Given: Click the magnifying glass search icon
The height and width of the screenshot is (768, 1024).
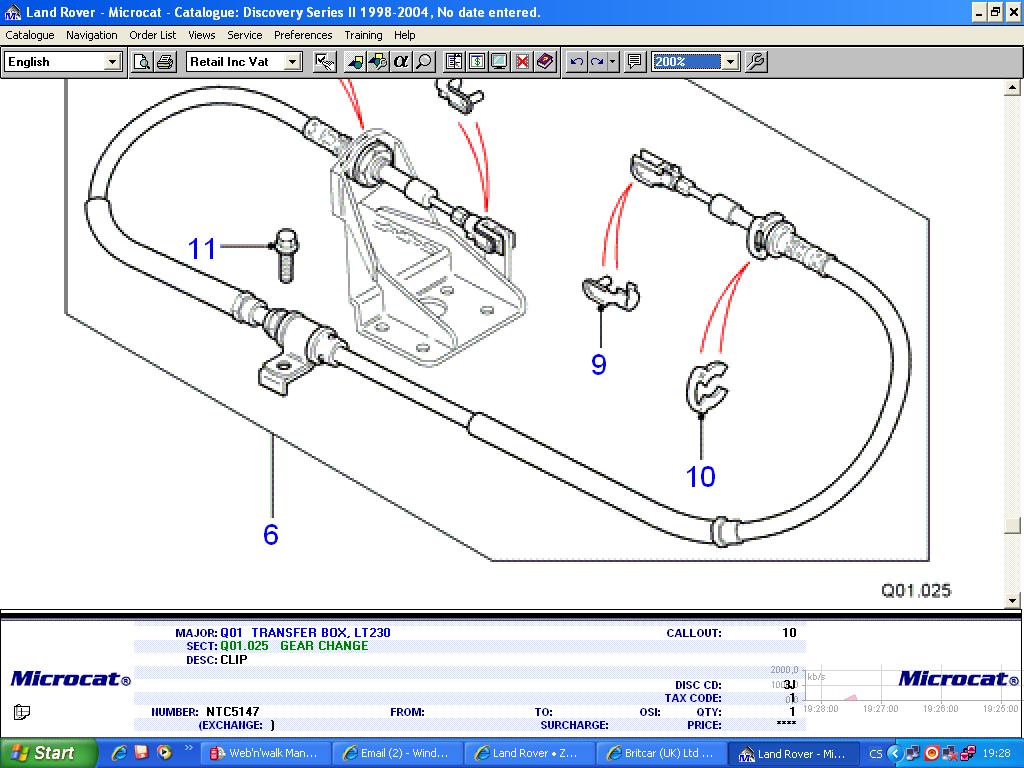Looking at the screenshot, I should point(424,62).
